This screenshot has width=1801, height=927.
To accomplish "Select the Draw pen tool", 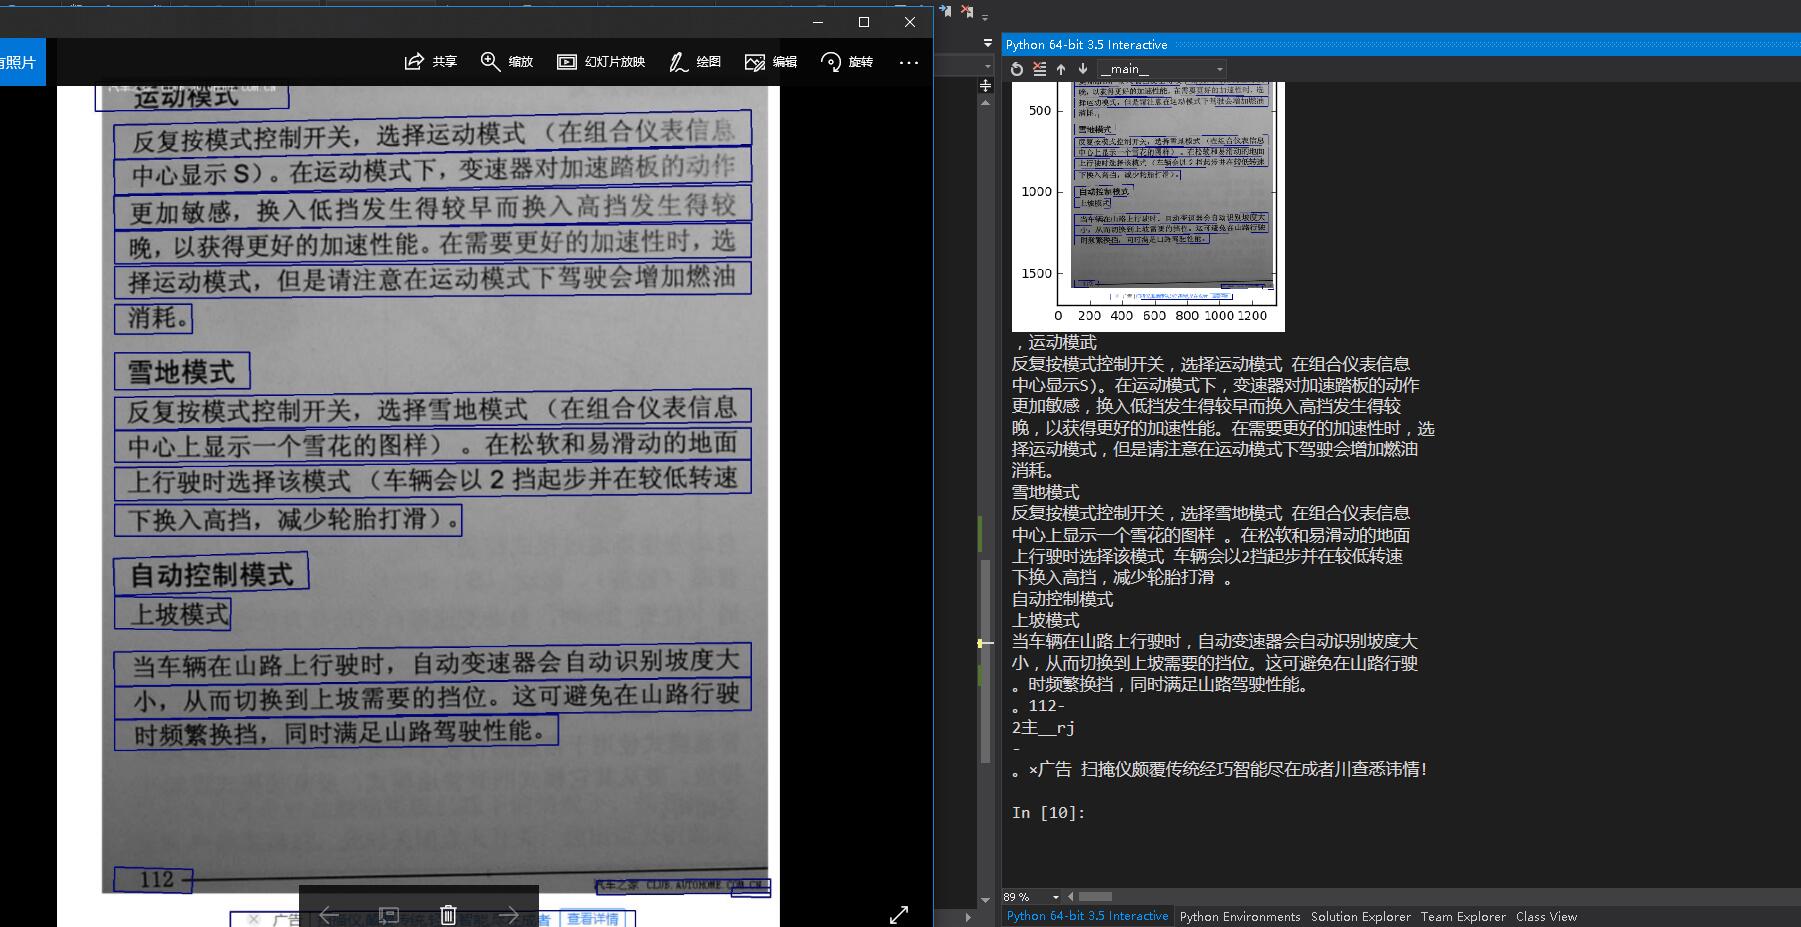I will pos(678,62).
